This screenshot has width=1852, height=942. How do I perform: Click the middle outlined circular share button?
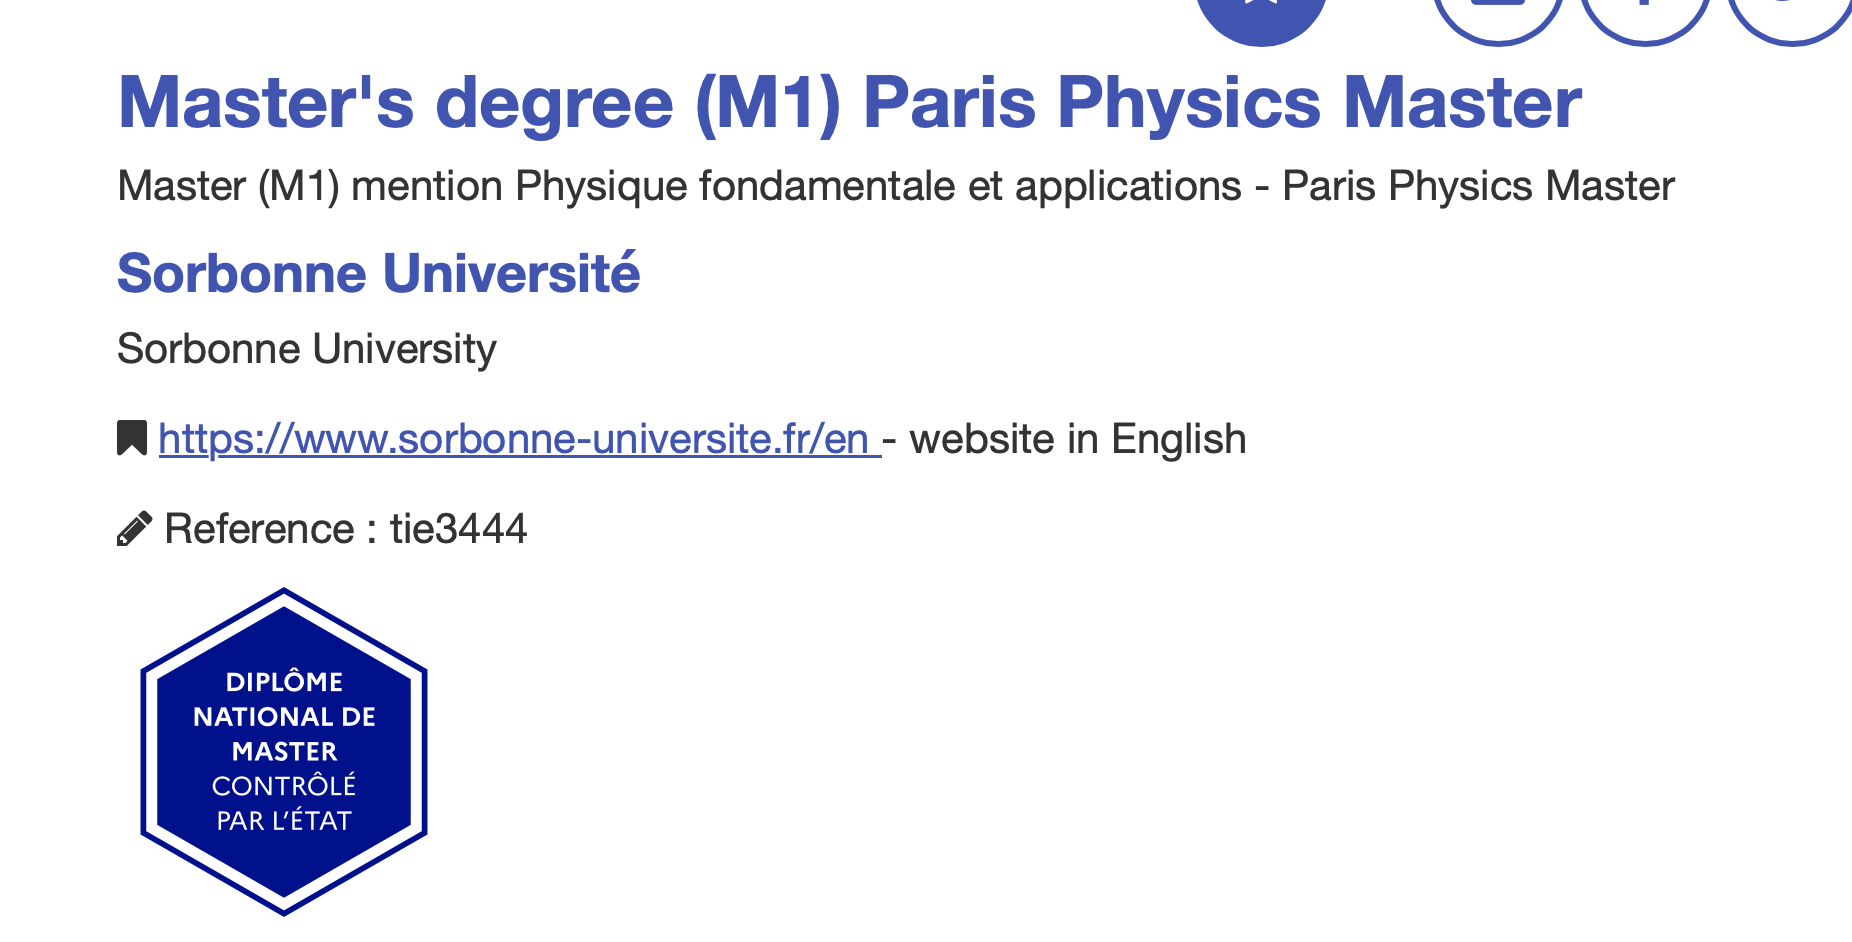click(x=1644, y=16)
